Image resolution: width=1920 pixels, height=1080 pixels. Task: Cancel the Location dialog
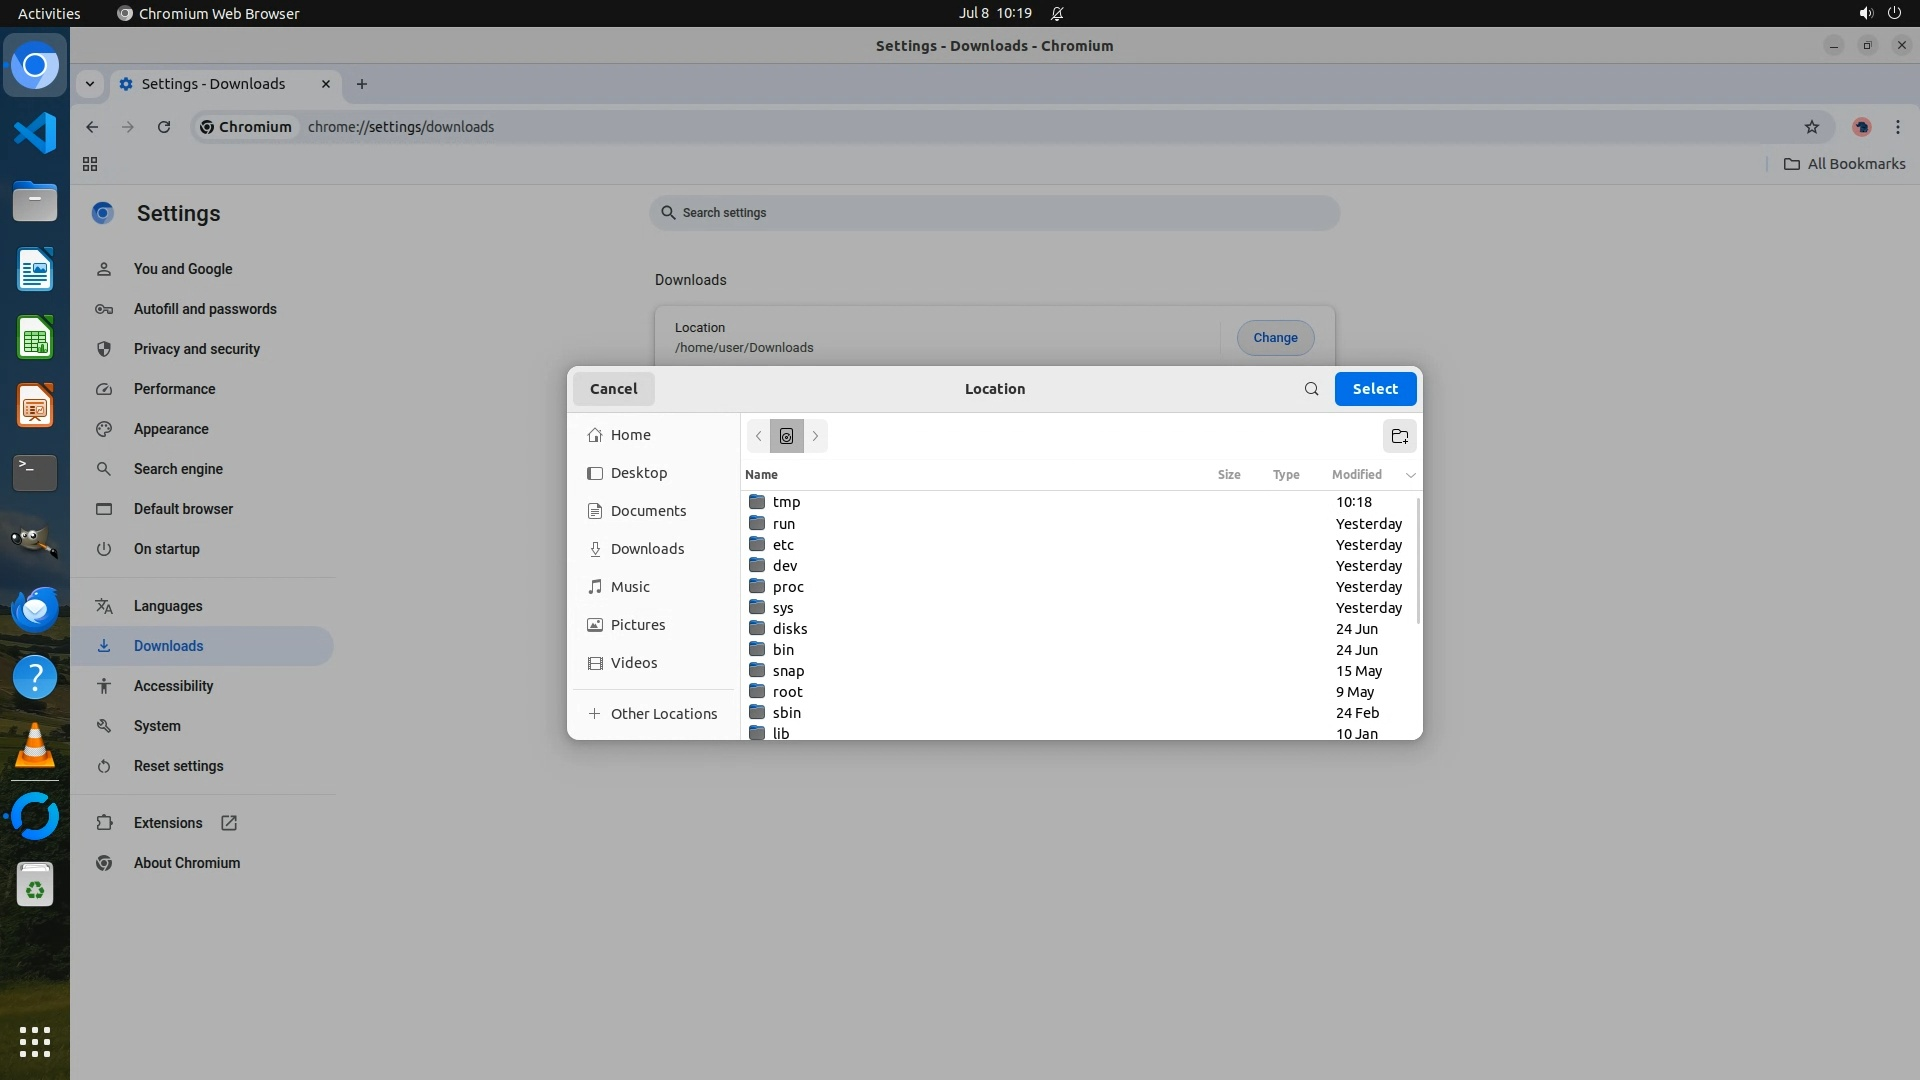(x=613, y=389)
